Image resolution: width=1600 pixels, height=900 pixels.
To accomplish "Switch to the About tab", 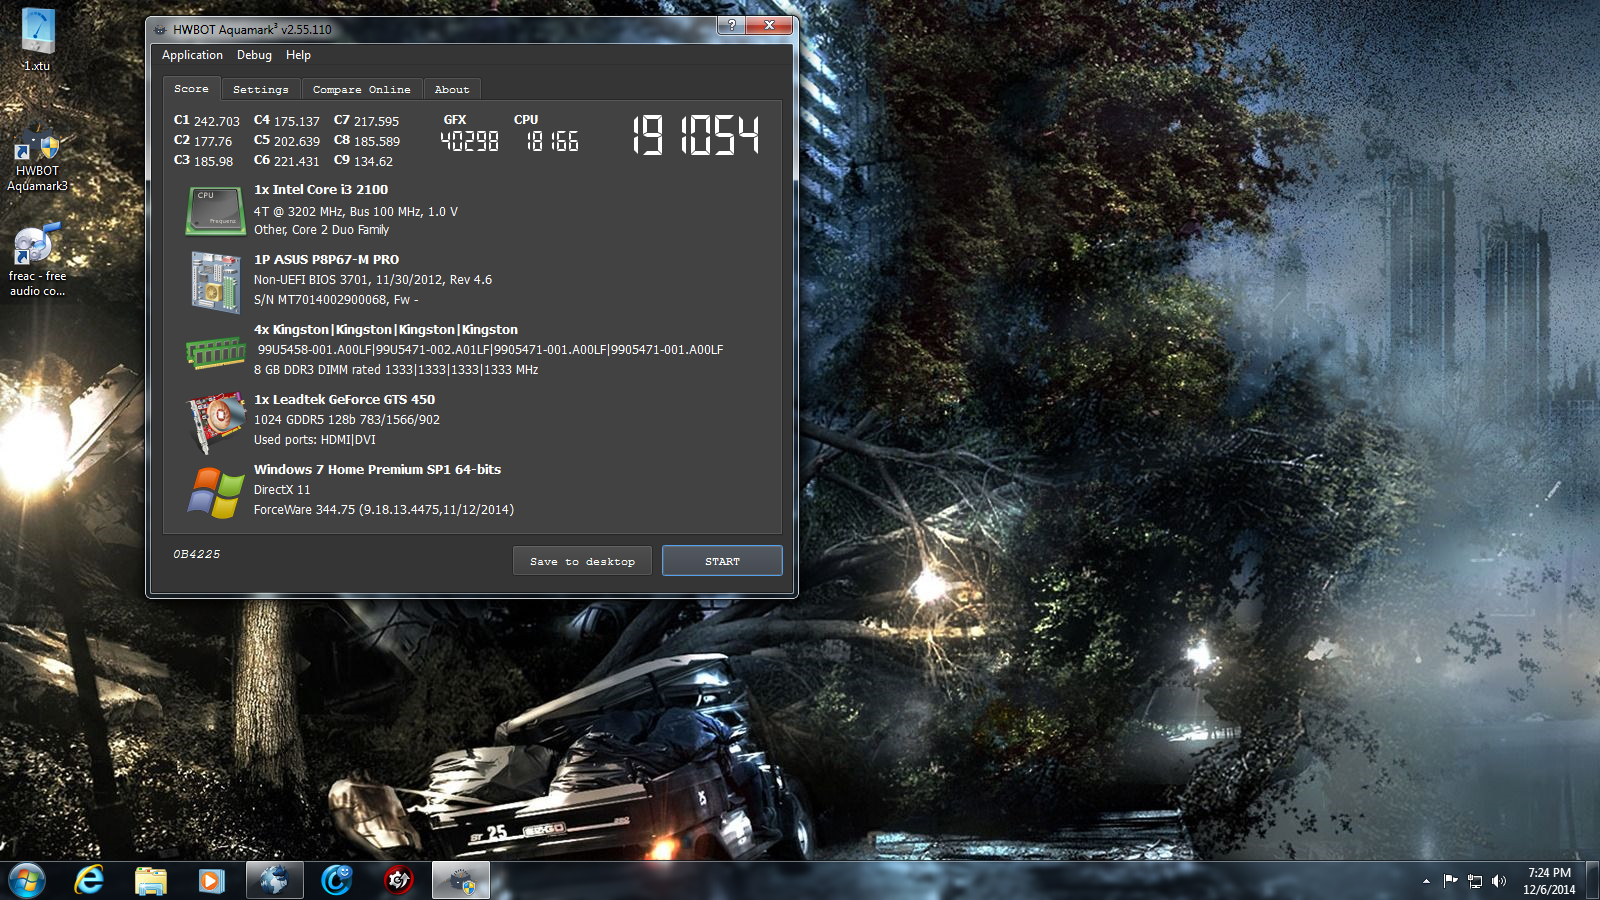I will [451, 90].
